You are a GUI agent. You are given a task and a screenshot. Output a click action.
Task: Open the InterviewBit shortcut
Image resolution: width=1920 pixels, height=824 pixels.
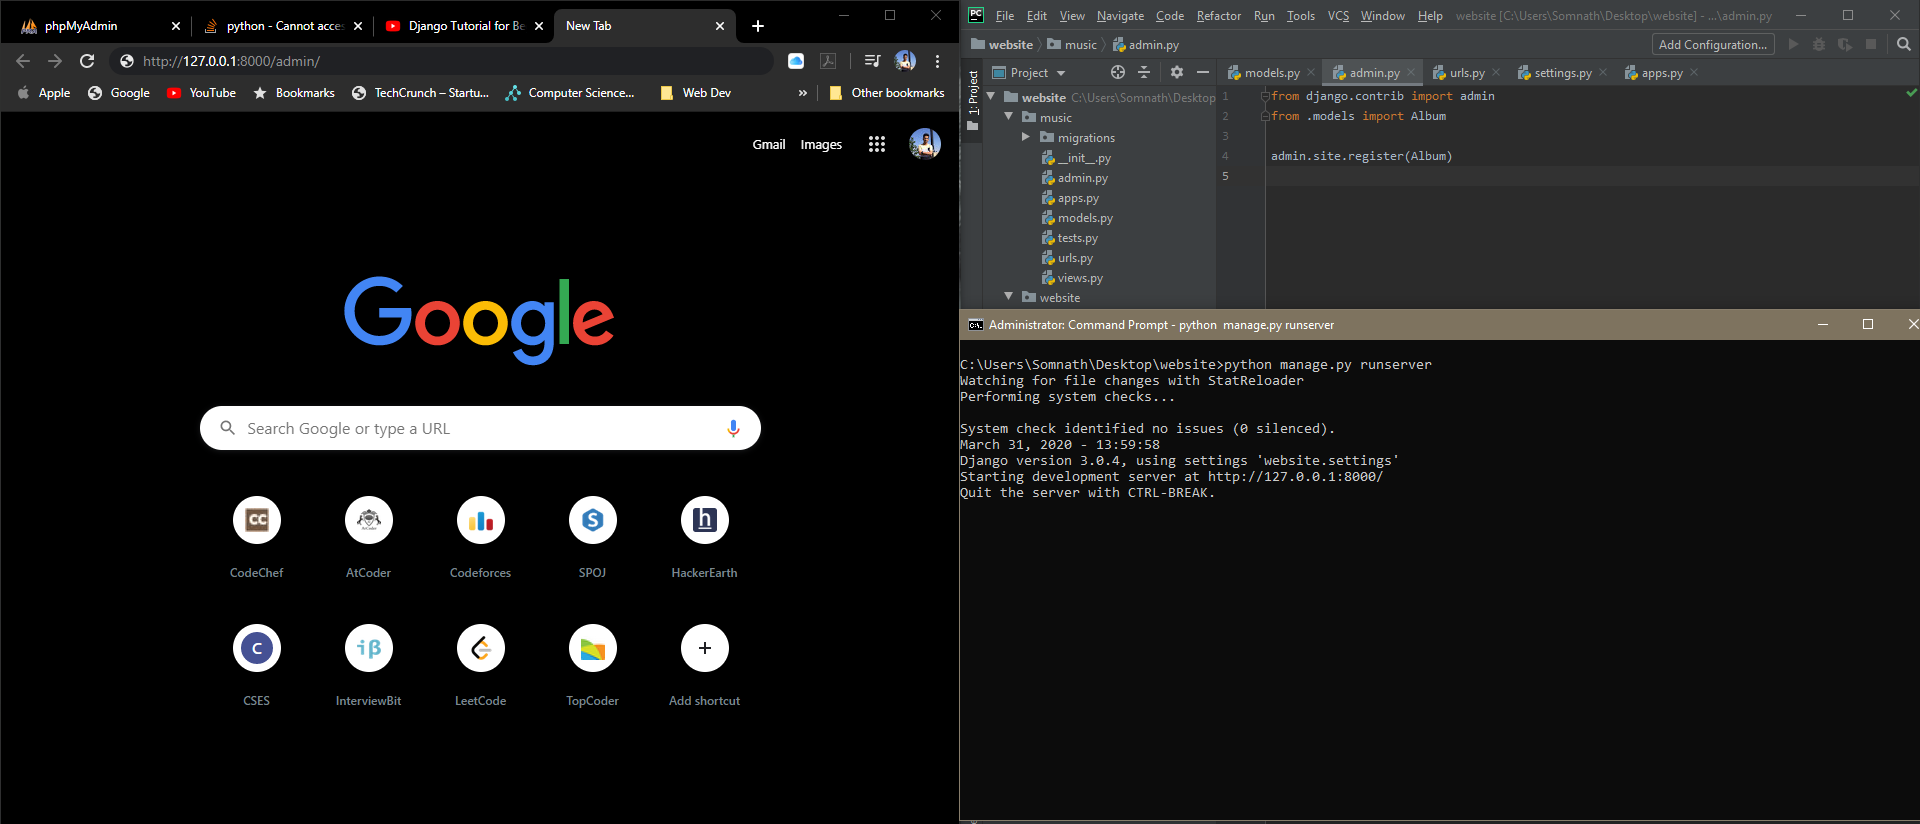click(369, 648)
